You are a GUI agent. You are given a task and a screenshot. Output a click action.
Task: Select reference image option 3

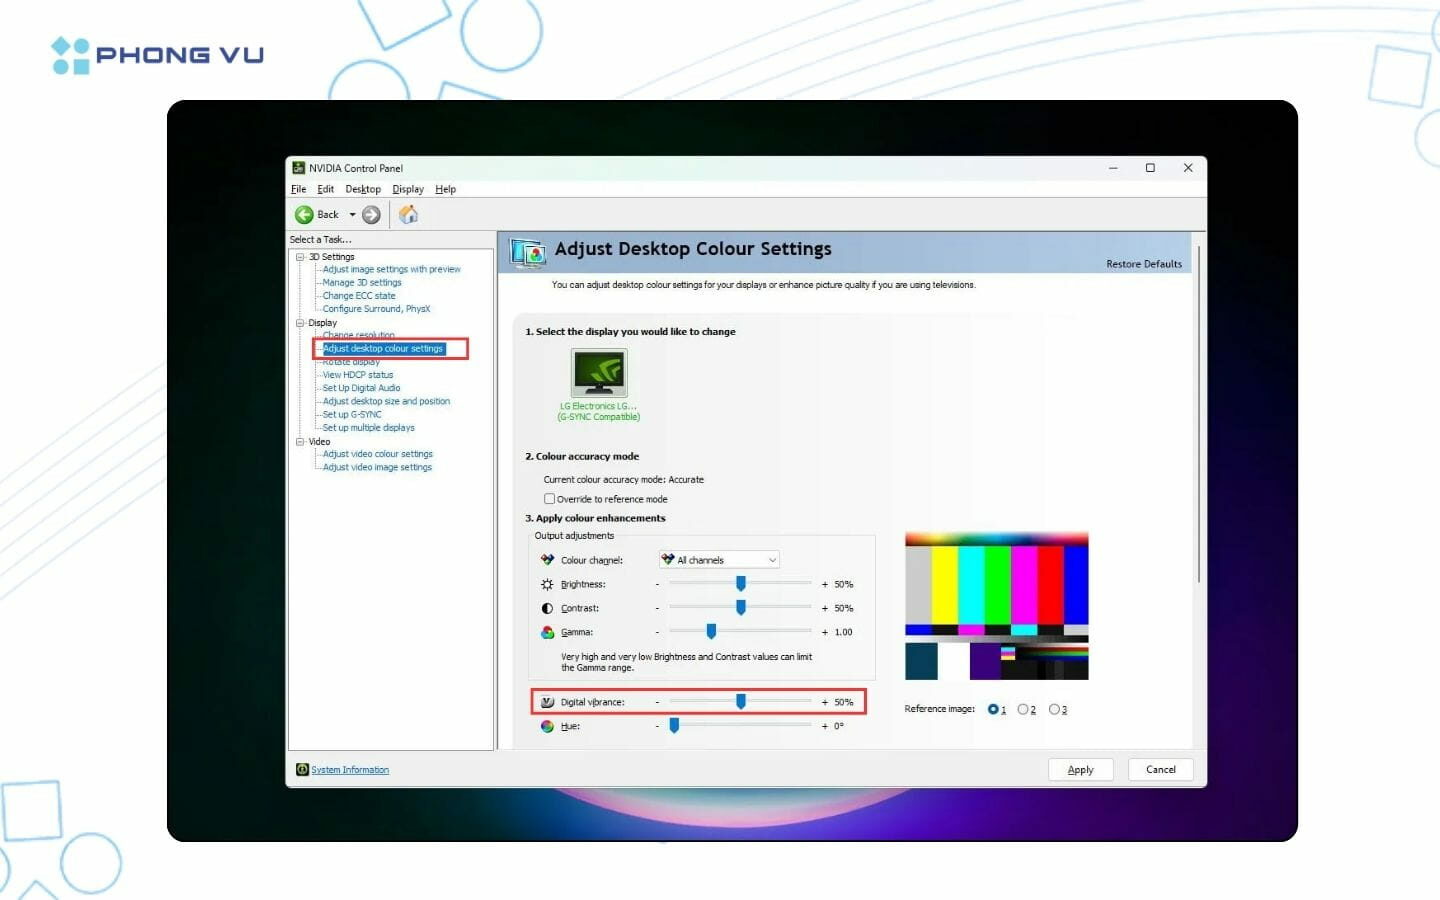(1054, 710)
